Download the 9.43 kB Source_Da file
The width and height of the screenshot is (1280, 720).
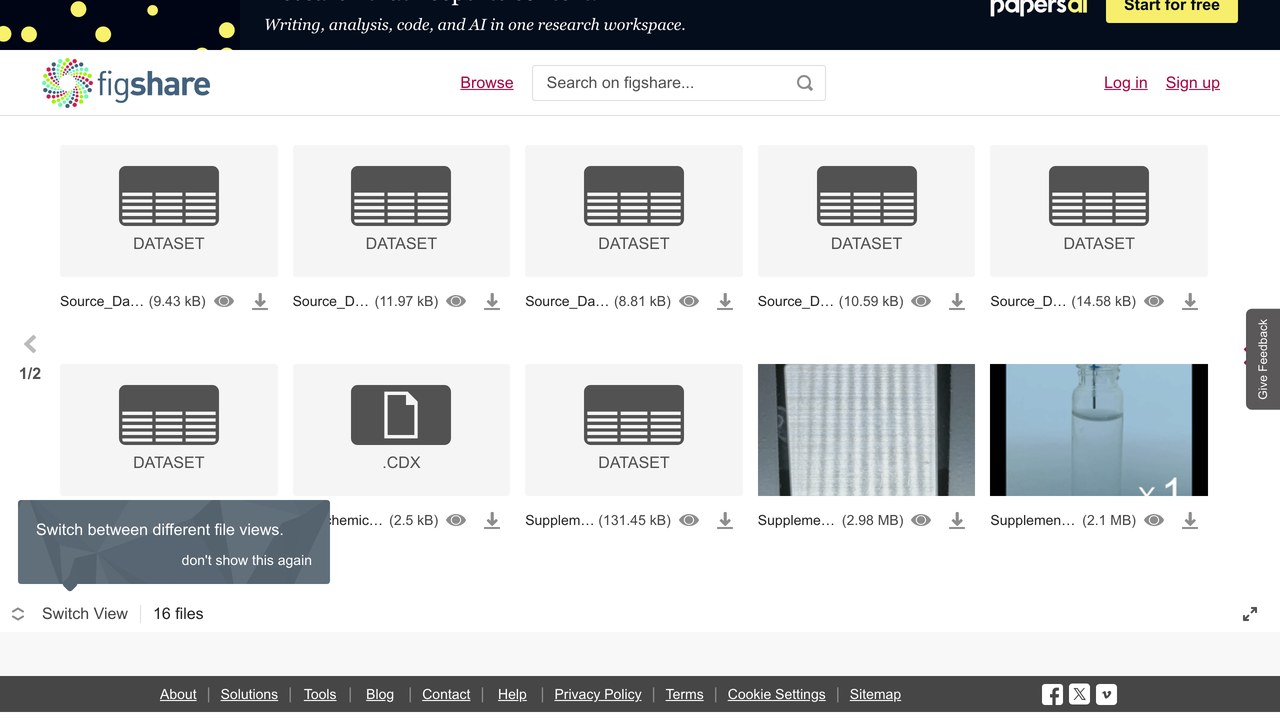[x=260, y=301]
